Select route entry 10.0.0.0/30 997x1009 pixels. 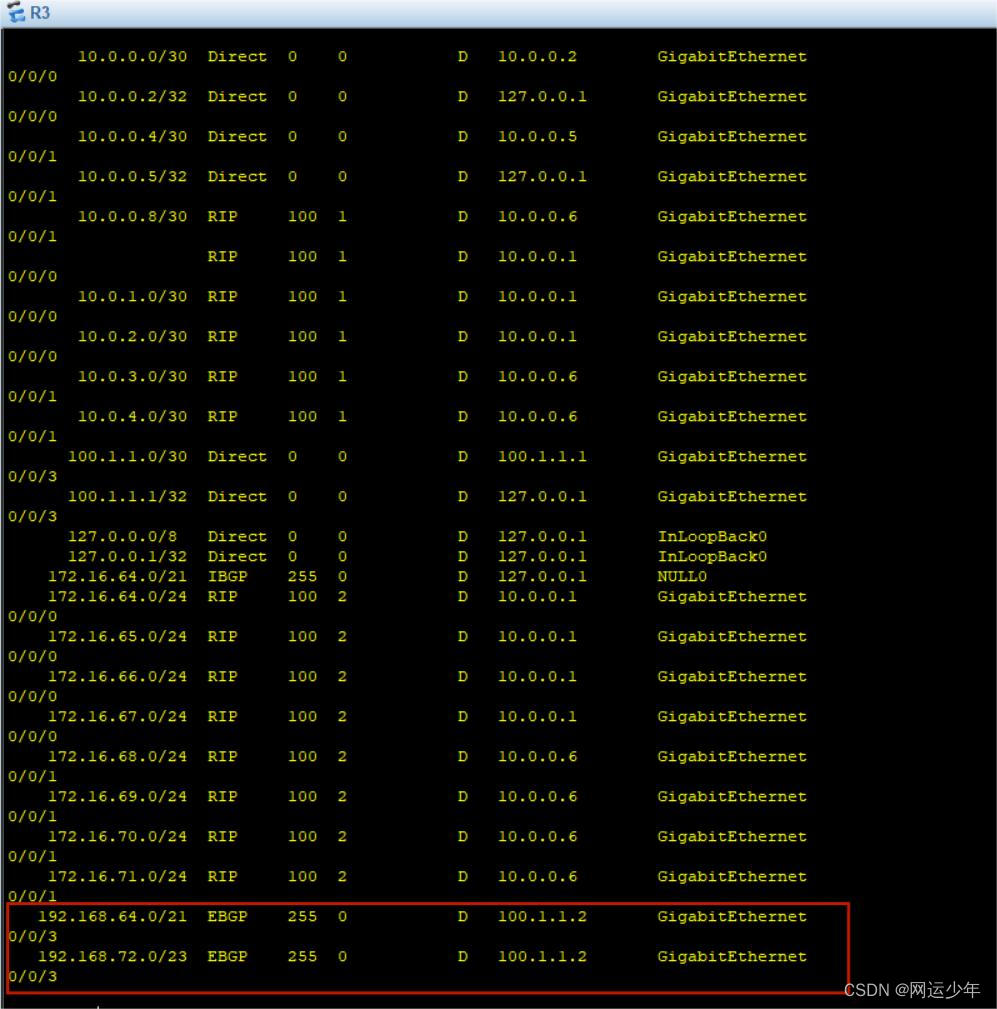click(133, 57)
